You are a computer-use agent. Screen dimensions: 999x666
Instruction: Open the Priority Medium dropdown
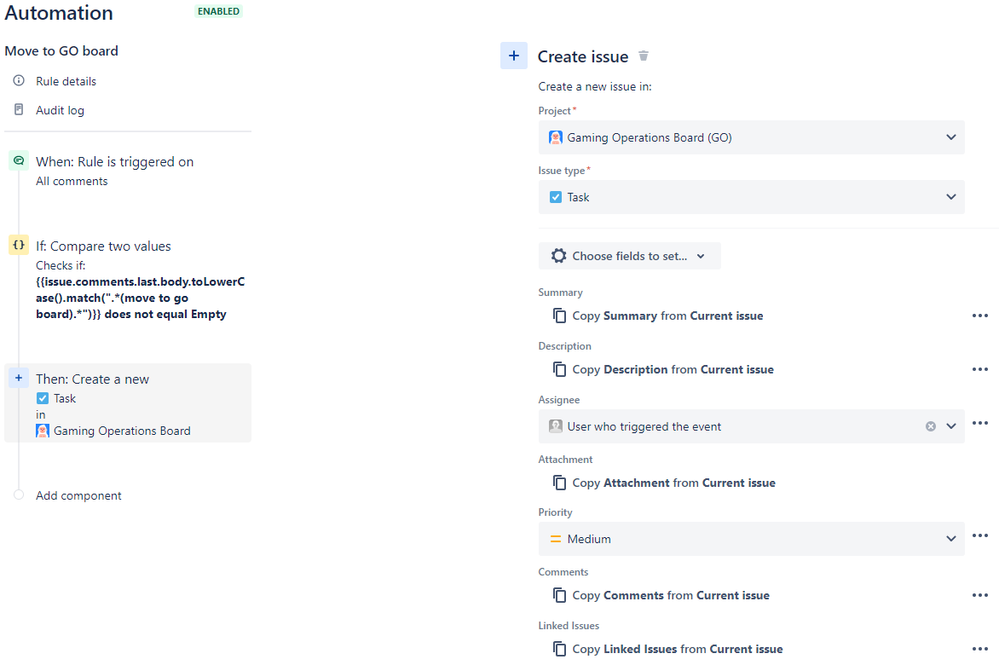(751, 539)
